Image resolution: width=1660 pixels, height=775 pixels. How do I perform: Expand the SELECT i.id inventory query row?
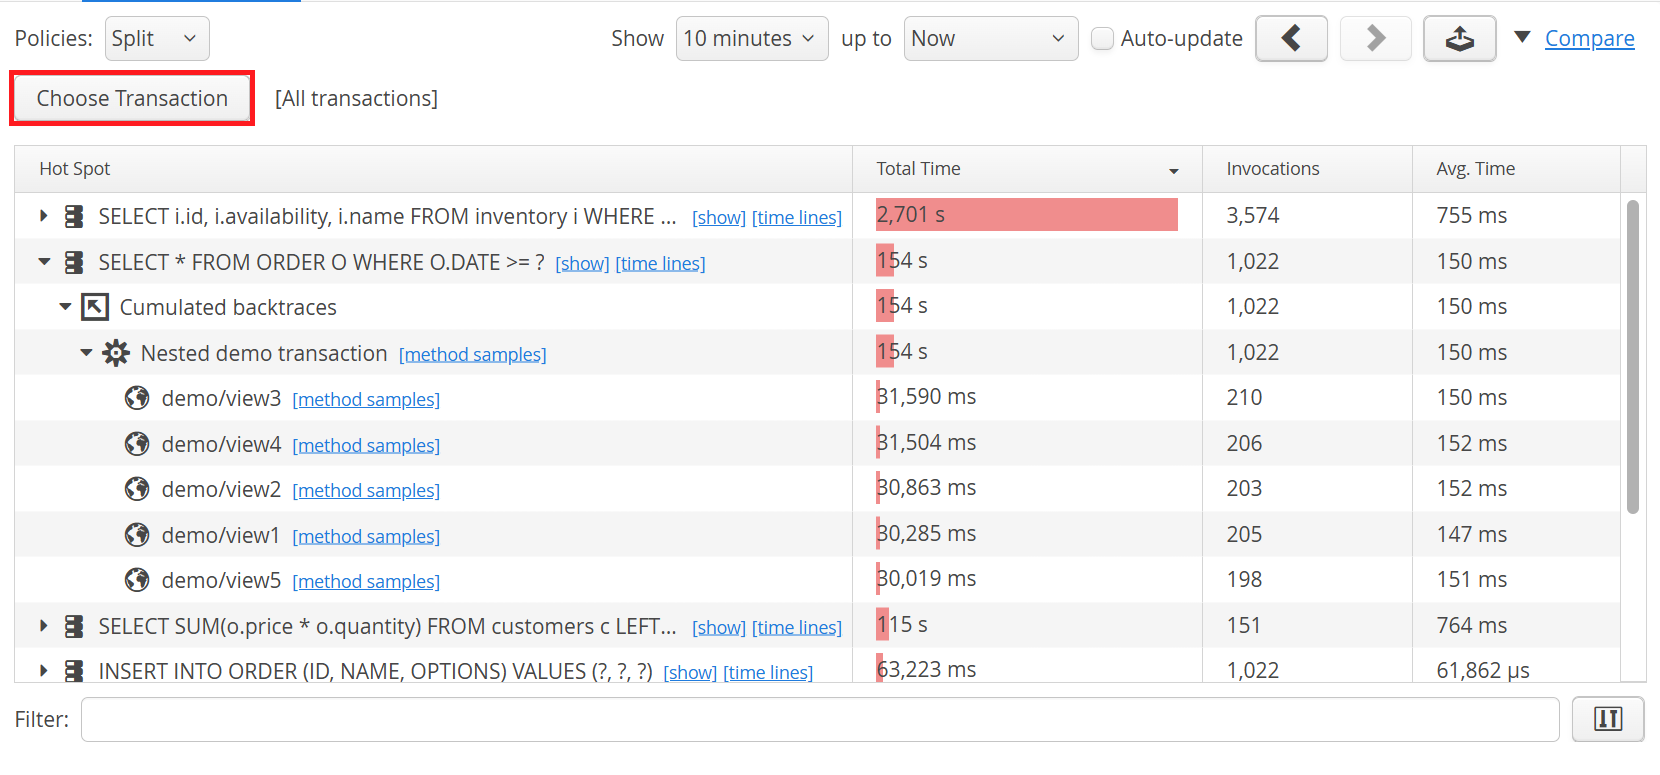click(43, 216)
